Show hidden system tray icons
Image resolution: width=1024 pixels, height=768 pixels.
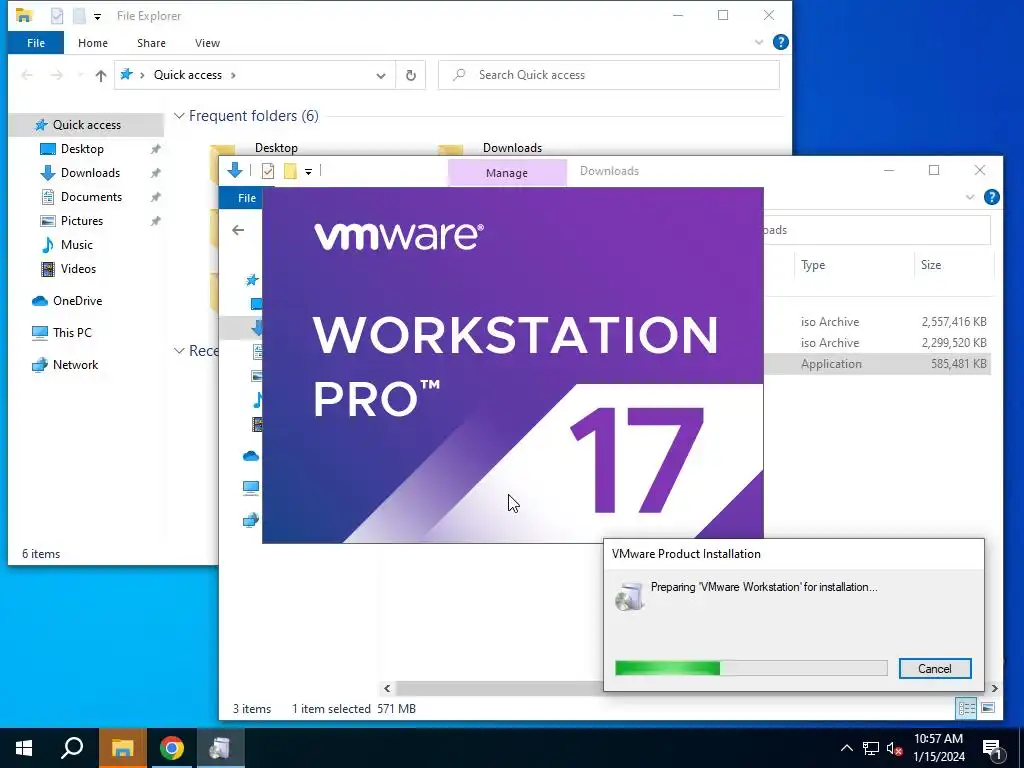coord(846,748)
